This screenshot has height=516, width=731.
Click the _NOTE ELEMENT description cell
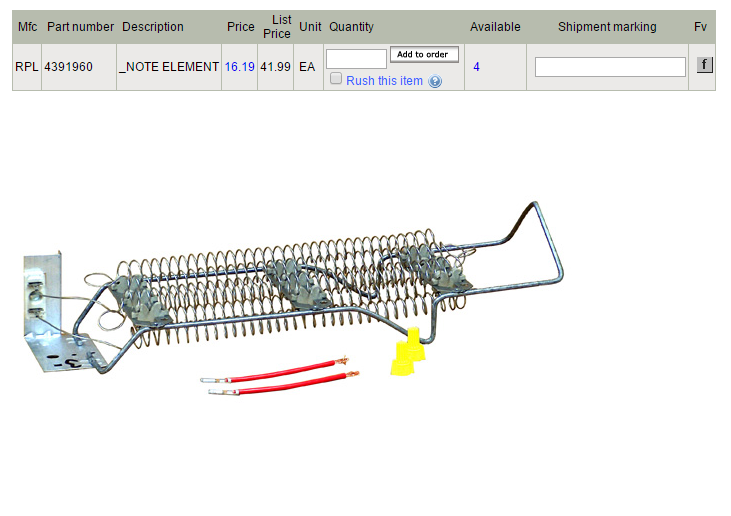click(x=169, y=67)
